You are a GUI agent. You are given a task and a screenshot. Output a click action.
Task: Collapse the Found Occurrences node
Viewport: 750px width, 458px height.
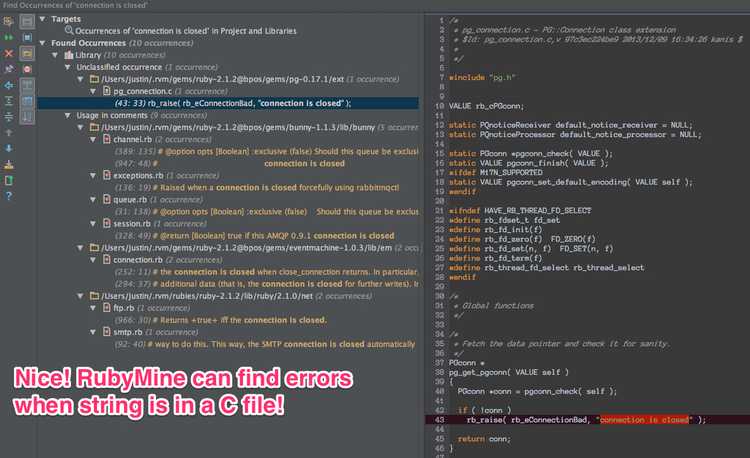pos(41,43)
